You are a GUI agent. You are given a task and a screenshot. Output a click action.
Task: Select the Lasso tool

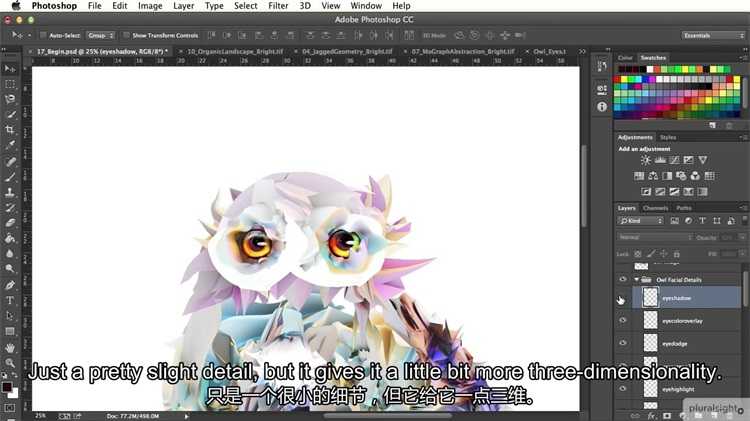pyautogui.click(x=10, y=99)
